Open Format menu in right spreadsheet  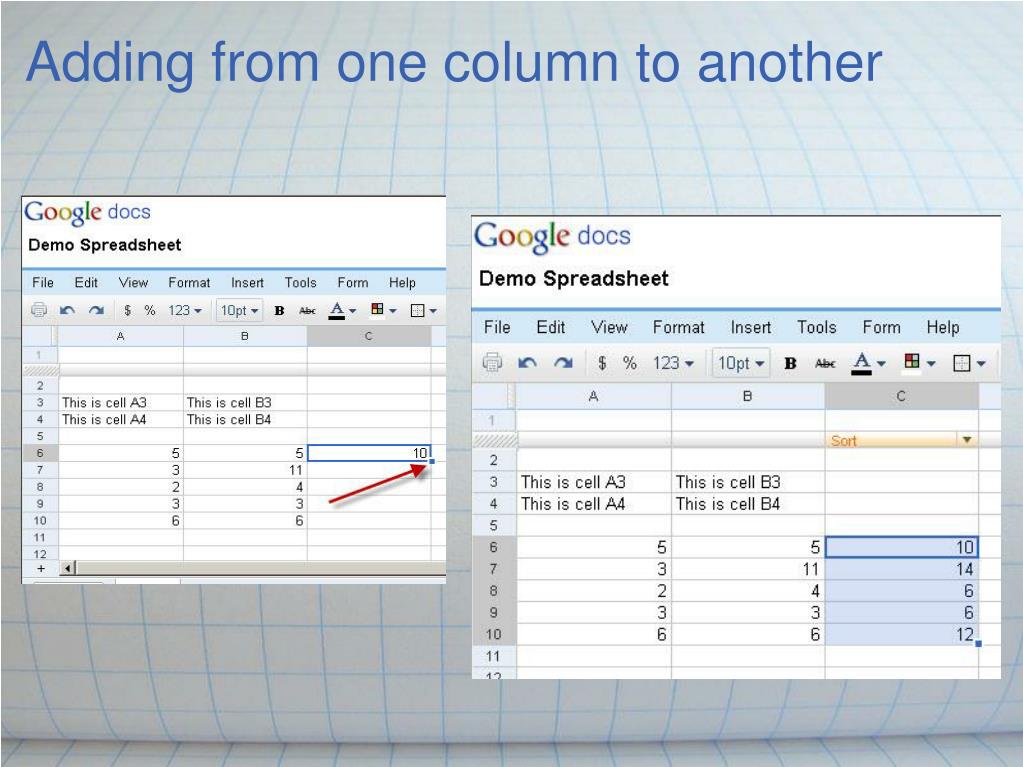point(679,327)
